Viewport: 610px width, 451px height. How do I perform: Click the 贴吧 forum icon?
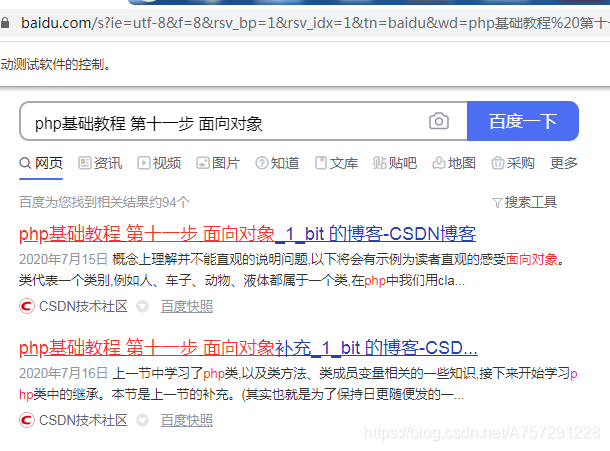coord(380,163)
